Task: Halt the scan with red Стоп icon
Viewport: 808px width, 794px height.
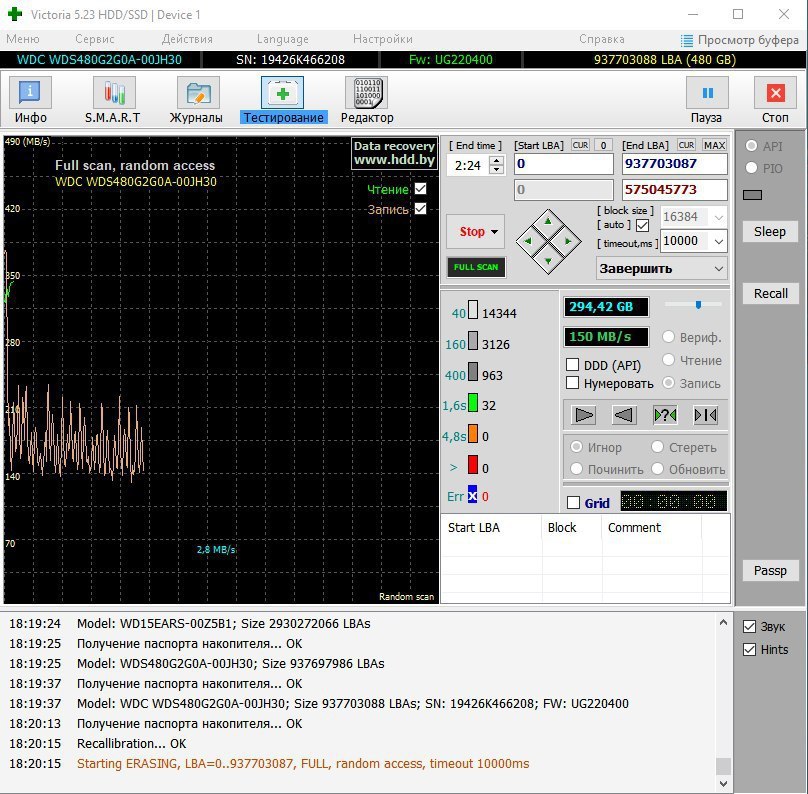Action: 775,92
